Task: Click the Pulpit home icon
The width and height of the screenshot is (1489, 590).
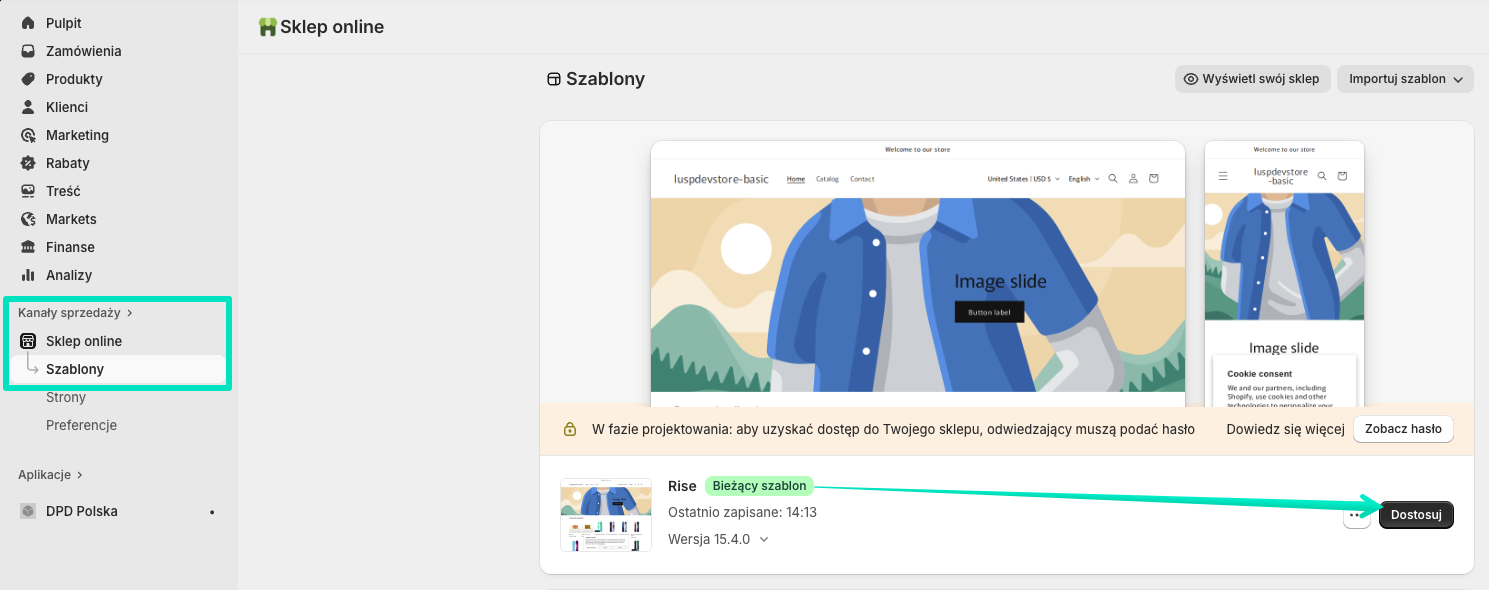Action: [x=28, y=23]
